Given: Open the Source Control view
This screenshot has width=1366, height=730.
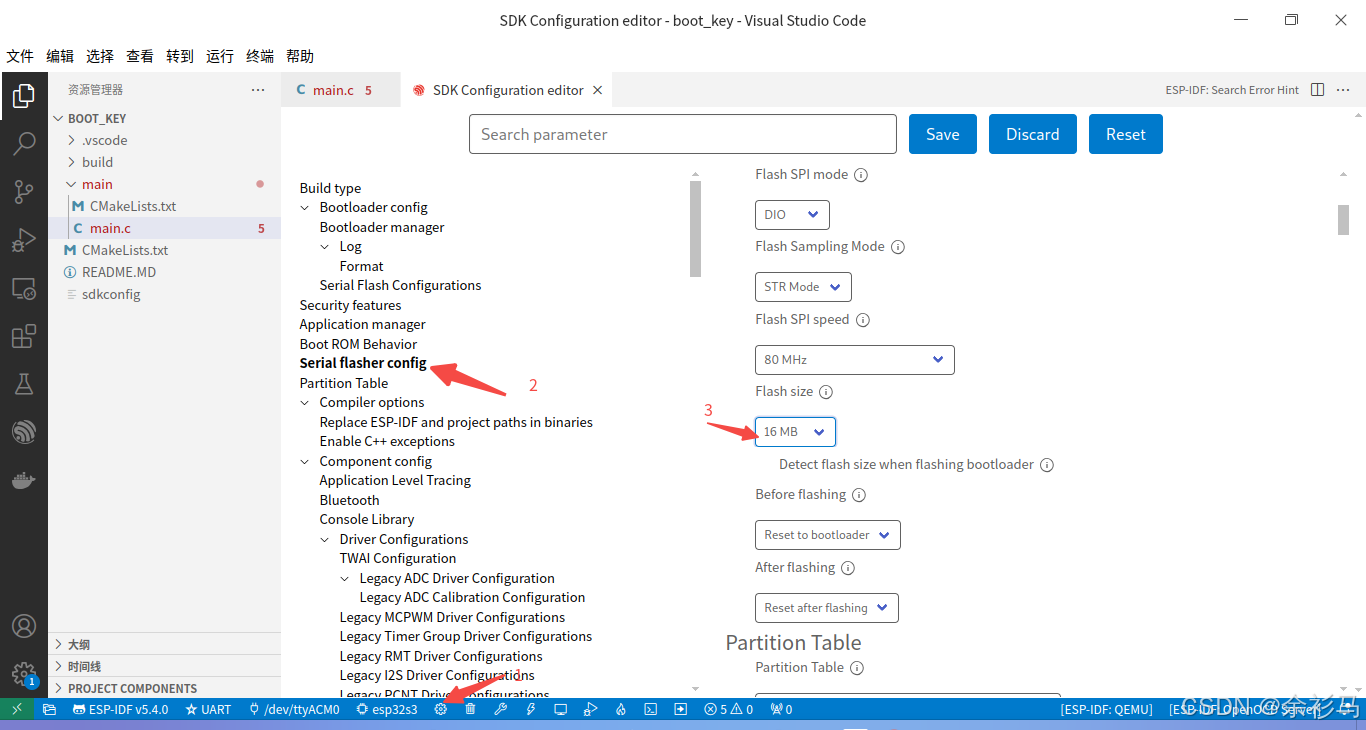Looking at the screenshot, I should [23, 192].
